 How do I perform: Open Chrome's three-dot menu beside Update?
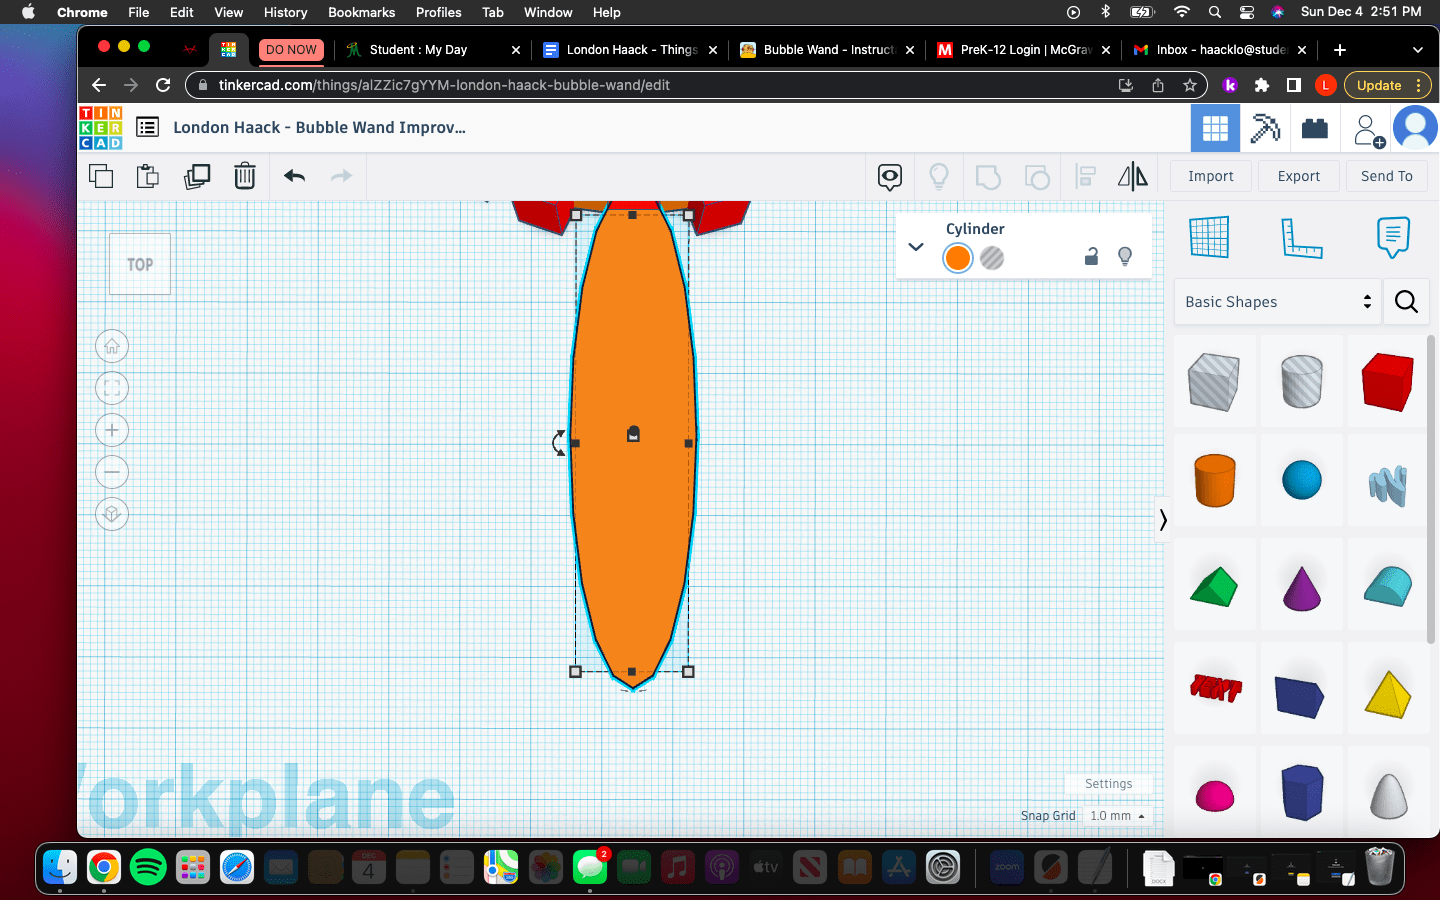tap(1418, 86)
